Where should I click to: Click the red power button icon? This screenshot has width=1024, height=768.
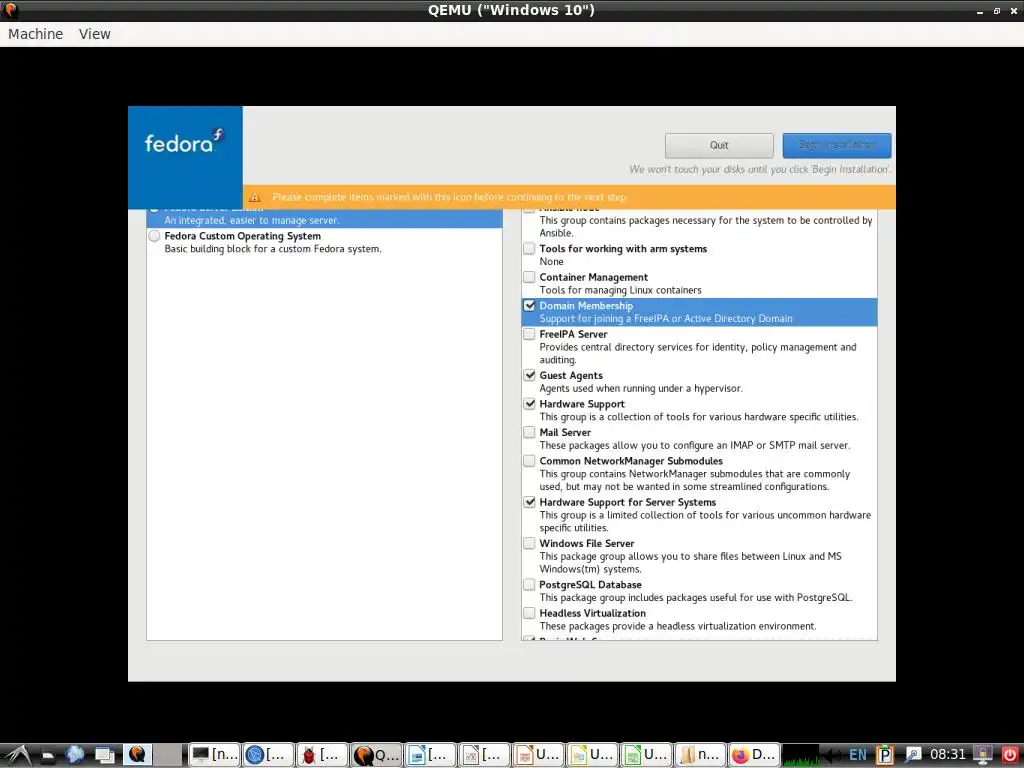[x=1010, y=755]
